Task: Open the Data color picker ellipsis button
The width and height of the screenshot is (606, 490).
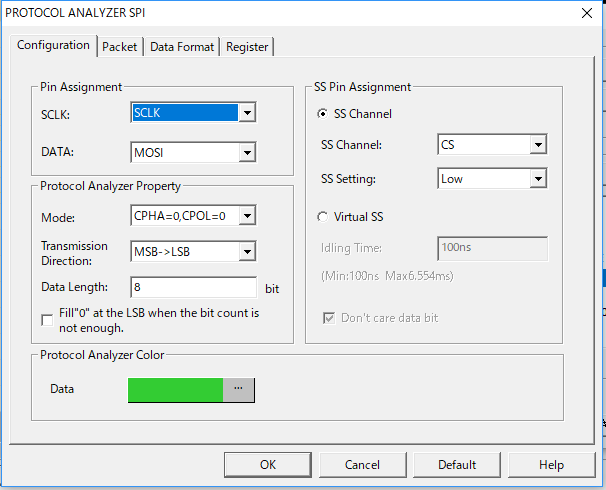Action: (x=238, y=390)
